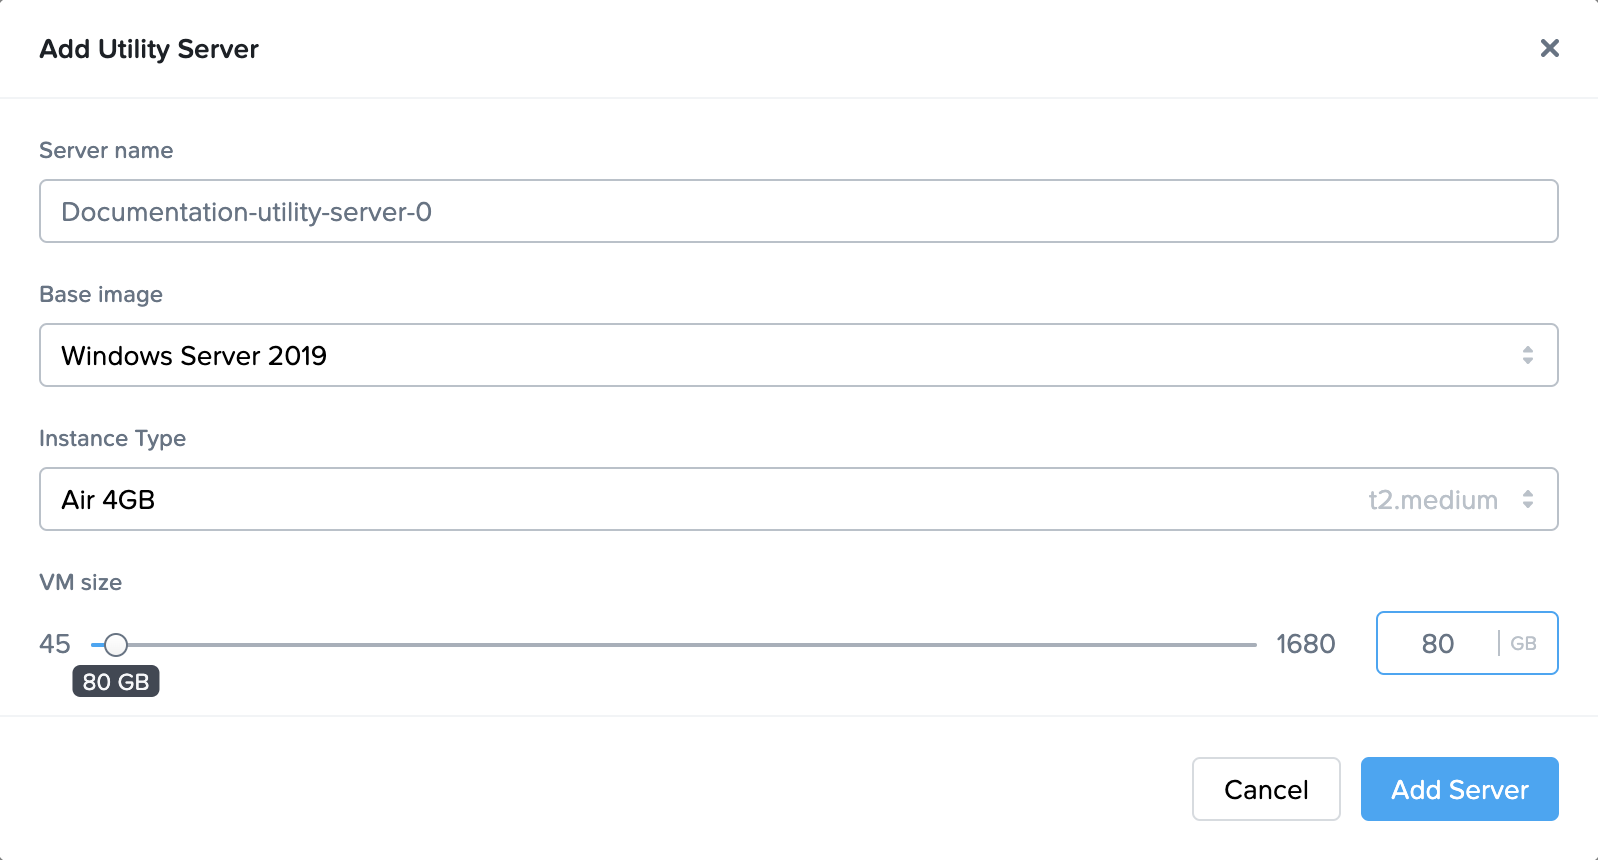Click the Cancel button
This screenshot has height=860, width=1598.
1266,789
